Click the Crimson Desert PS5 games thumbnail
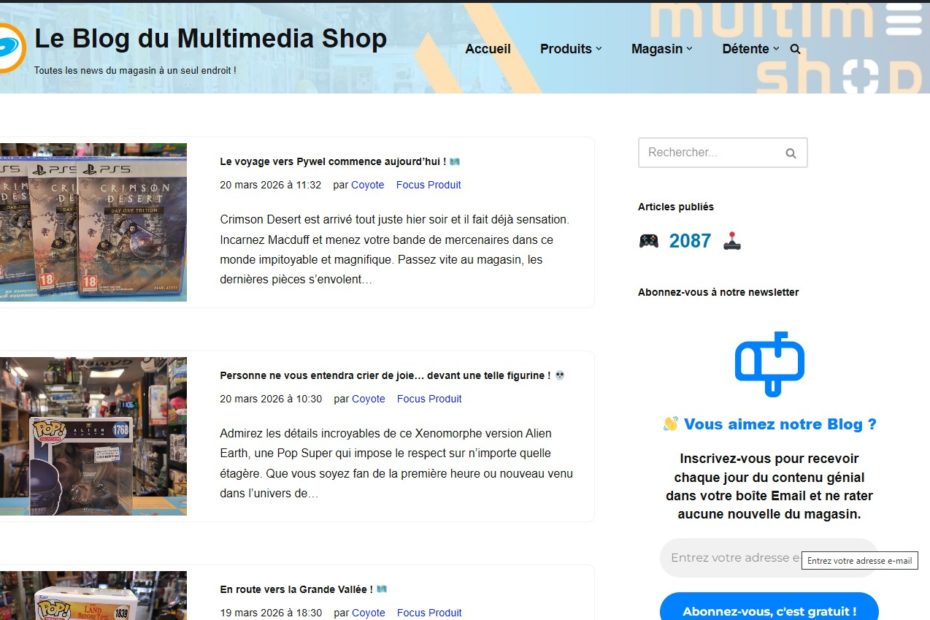This screenshot has height=620, width=930. [93, 222]
